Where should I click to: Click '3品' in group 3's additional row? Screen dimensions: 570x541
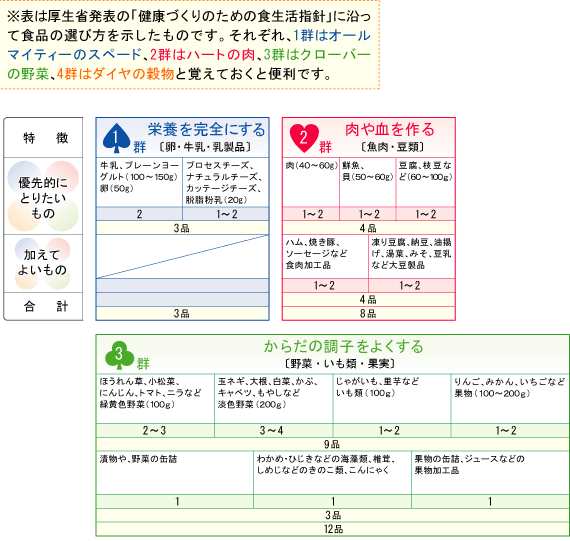point(333,515)
